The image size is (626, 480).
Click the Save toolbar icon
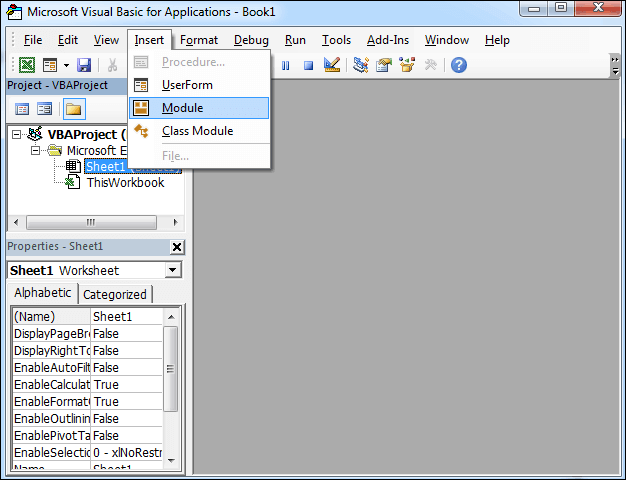[83, 65]
